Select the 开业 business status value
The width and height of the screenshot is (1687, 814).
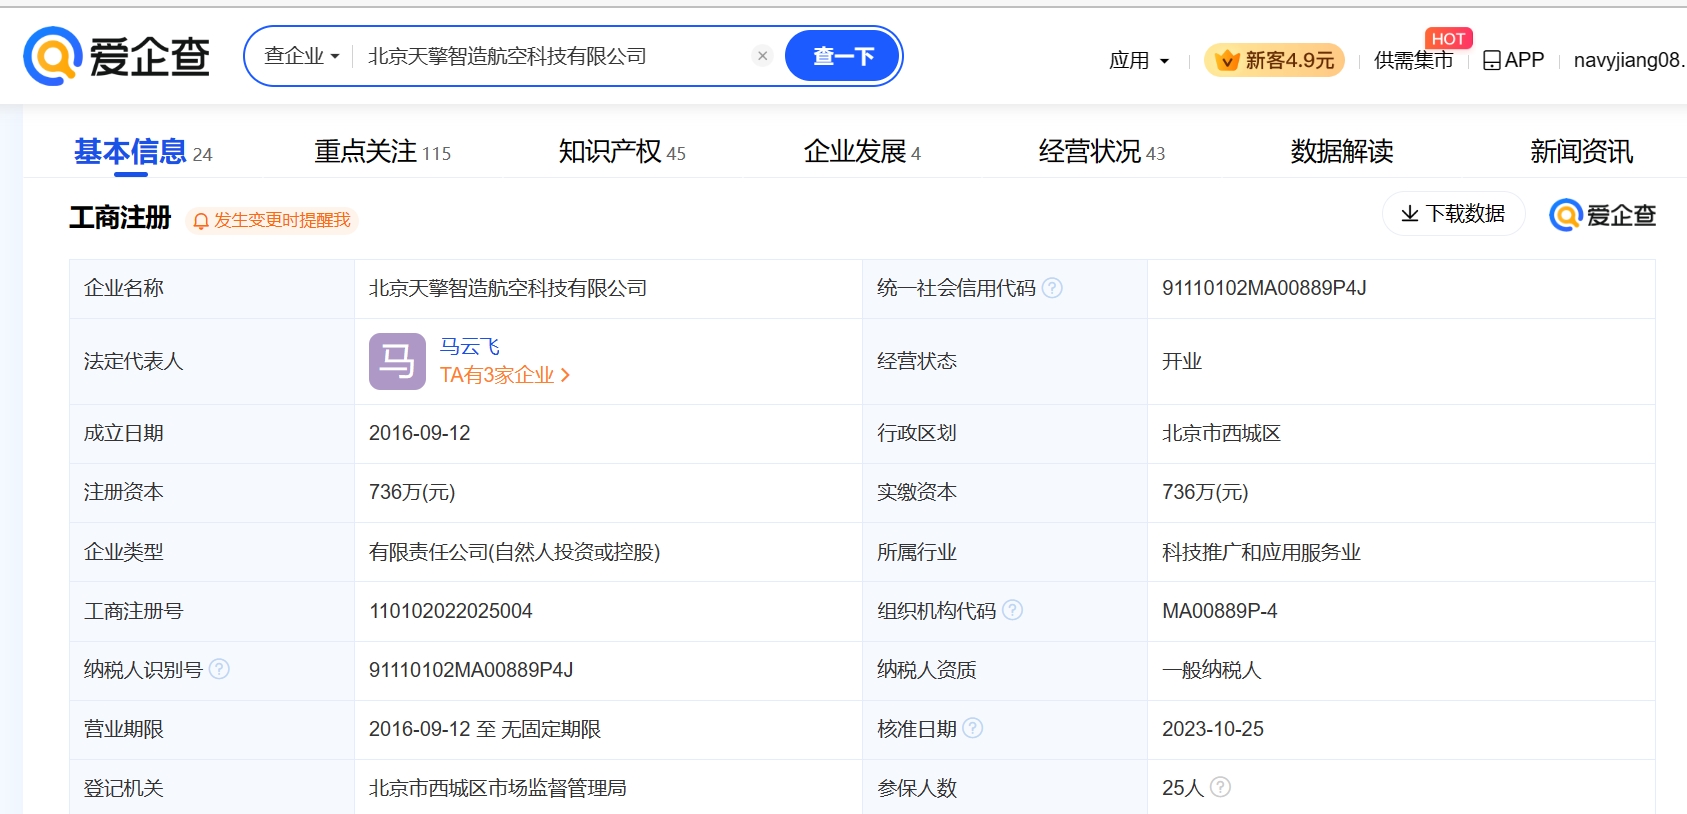(x=1182, y=361)
